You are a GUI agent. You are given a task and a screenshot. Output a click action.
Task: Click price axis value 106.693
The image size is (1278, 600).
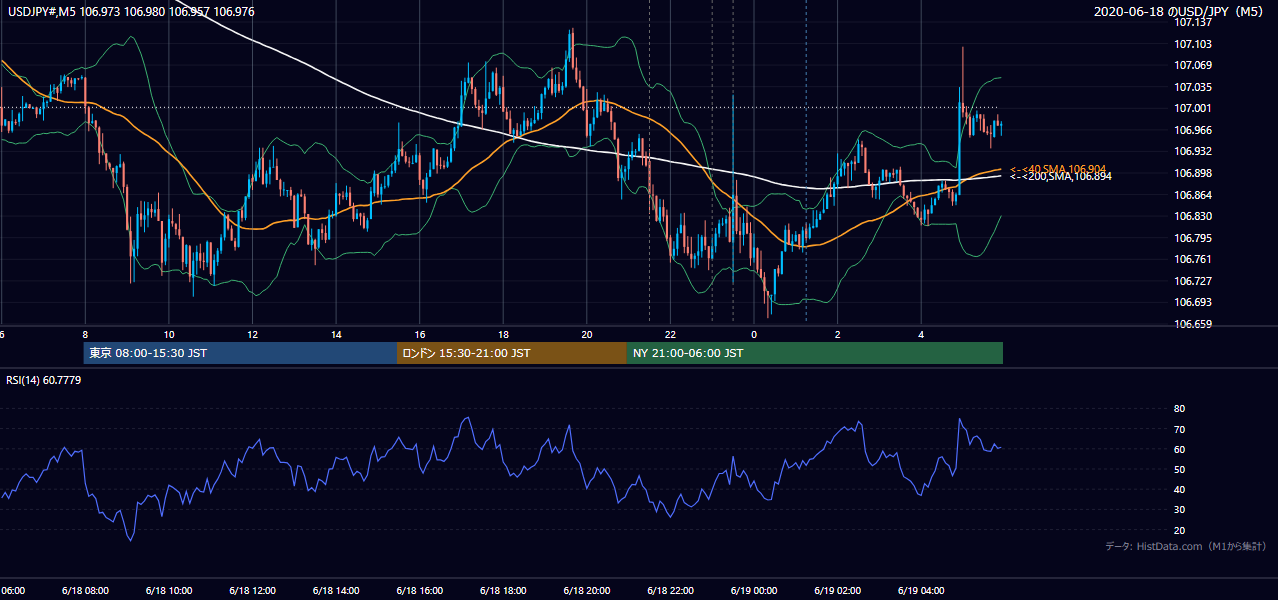click(1193, 302)
